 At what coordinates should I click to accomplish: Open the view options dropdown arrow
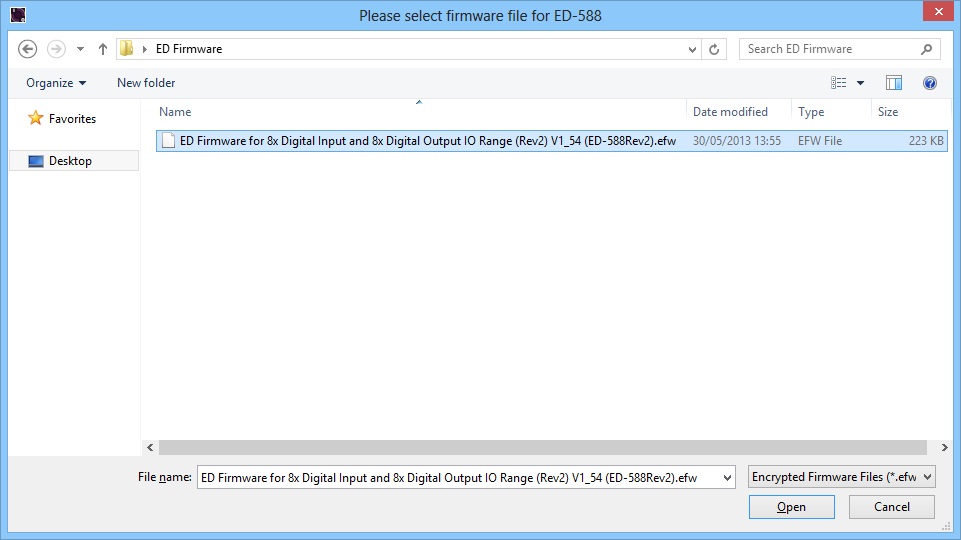tap(860, 83)
